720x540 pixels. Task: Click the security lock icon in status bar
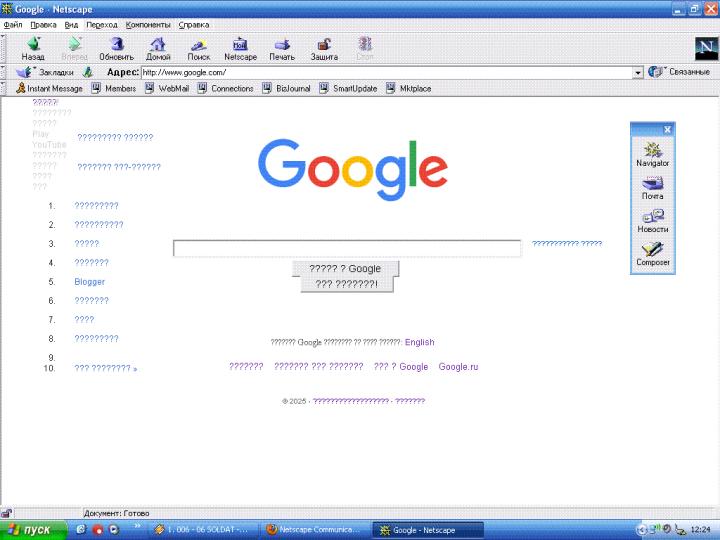tap(6, 513)
